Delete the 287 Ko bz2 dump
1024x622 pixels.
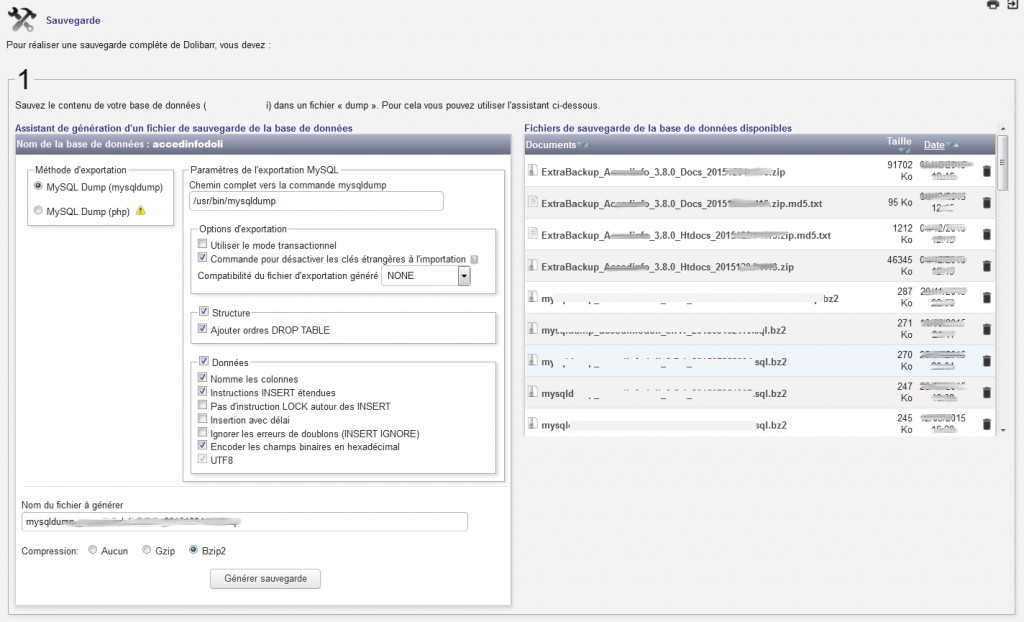[x=987, y=298]
